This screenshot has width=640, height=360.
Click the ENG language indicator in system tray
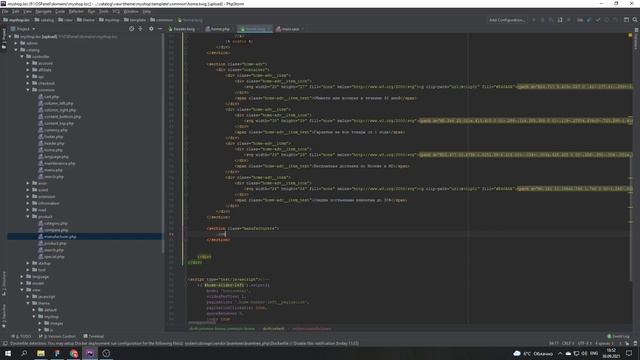[594, 353]
